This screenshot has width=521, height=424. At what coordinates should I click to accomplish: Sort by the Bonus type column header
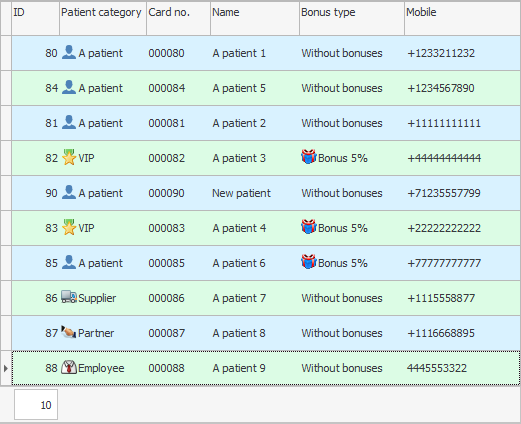click(352, 18)
